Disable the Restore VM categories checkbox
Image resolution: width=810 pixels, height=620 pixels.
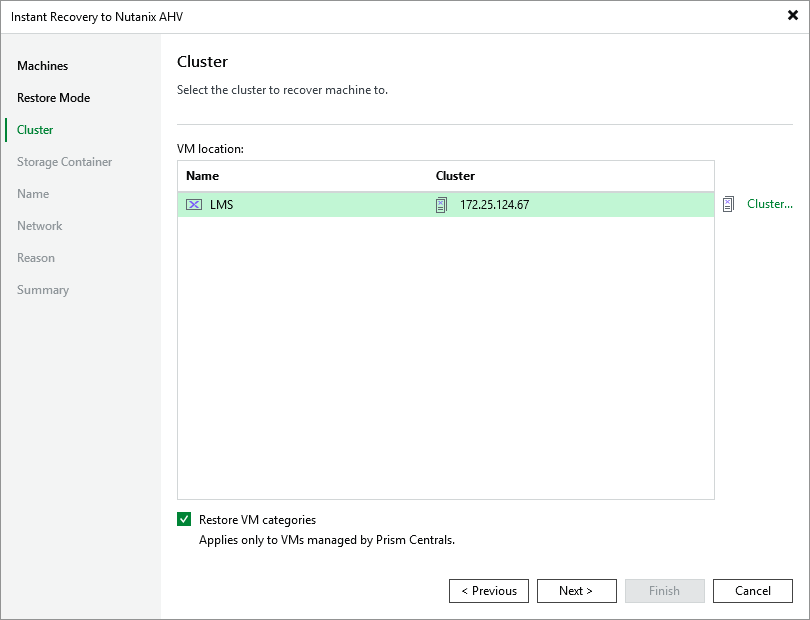pos(185,519)
